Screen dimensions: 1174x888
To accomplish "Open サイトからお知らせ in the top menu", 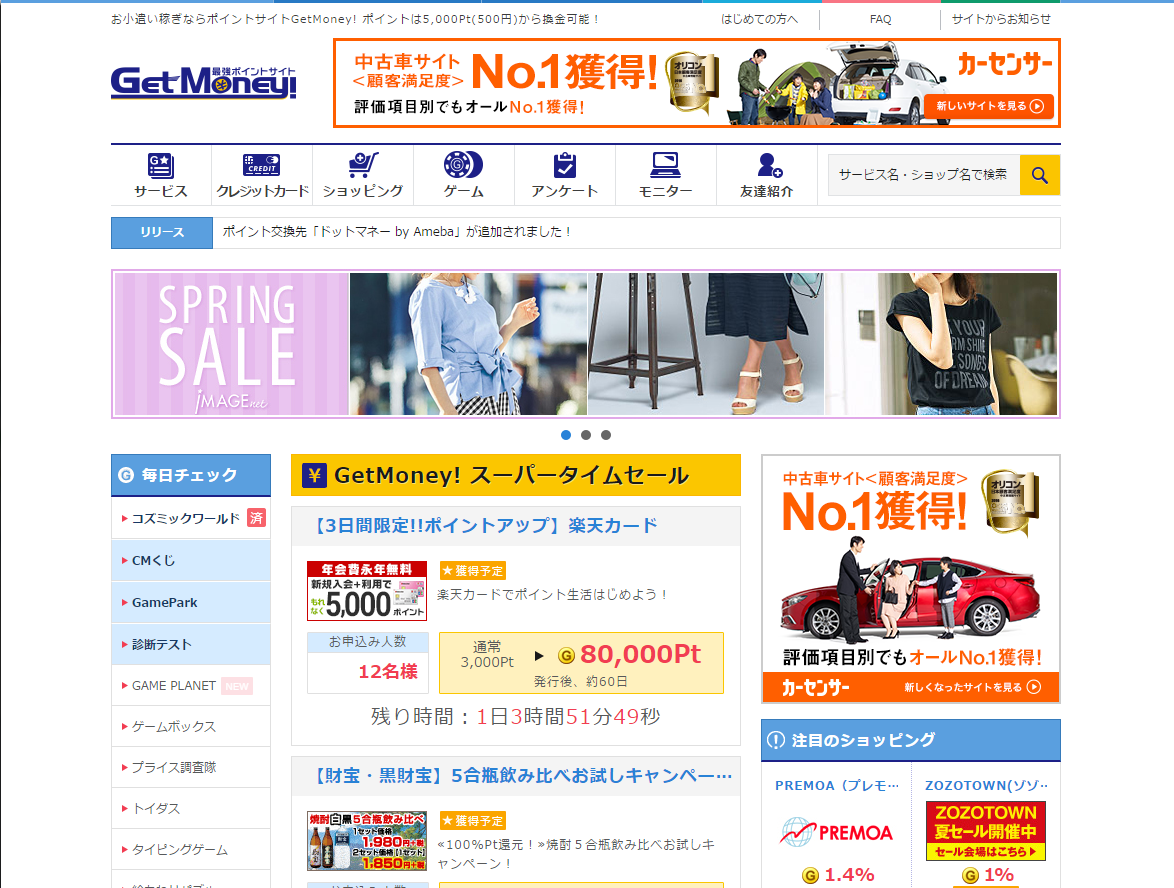I will pos(1001,19).
